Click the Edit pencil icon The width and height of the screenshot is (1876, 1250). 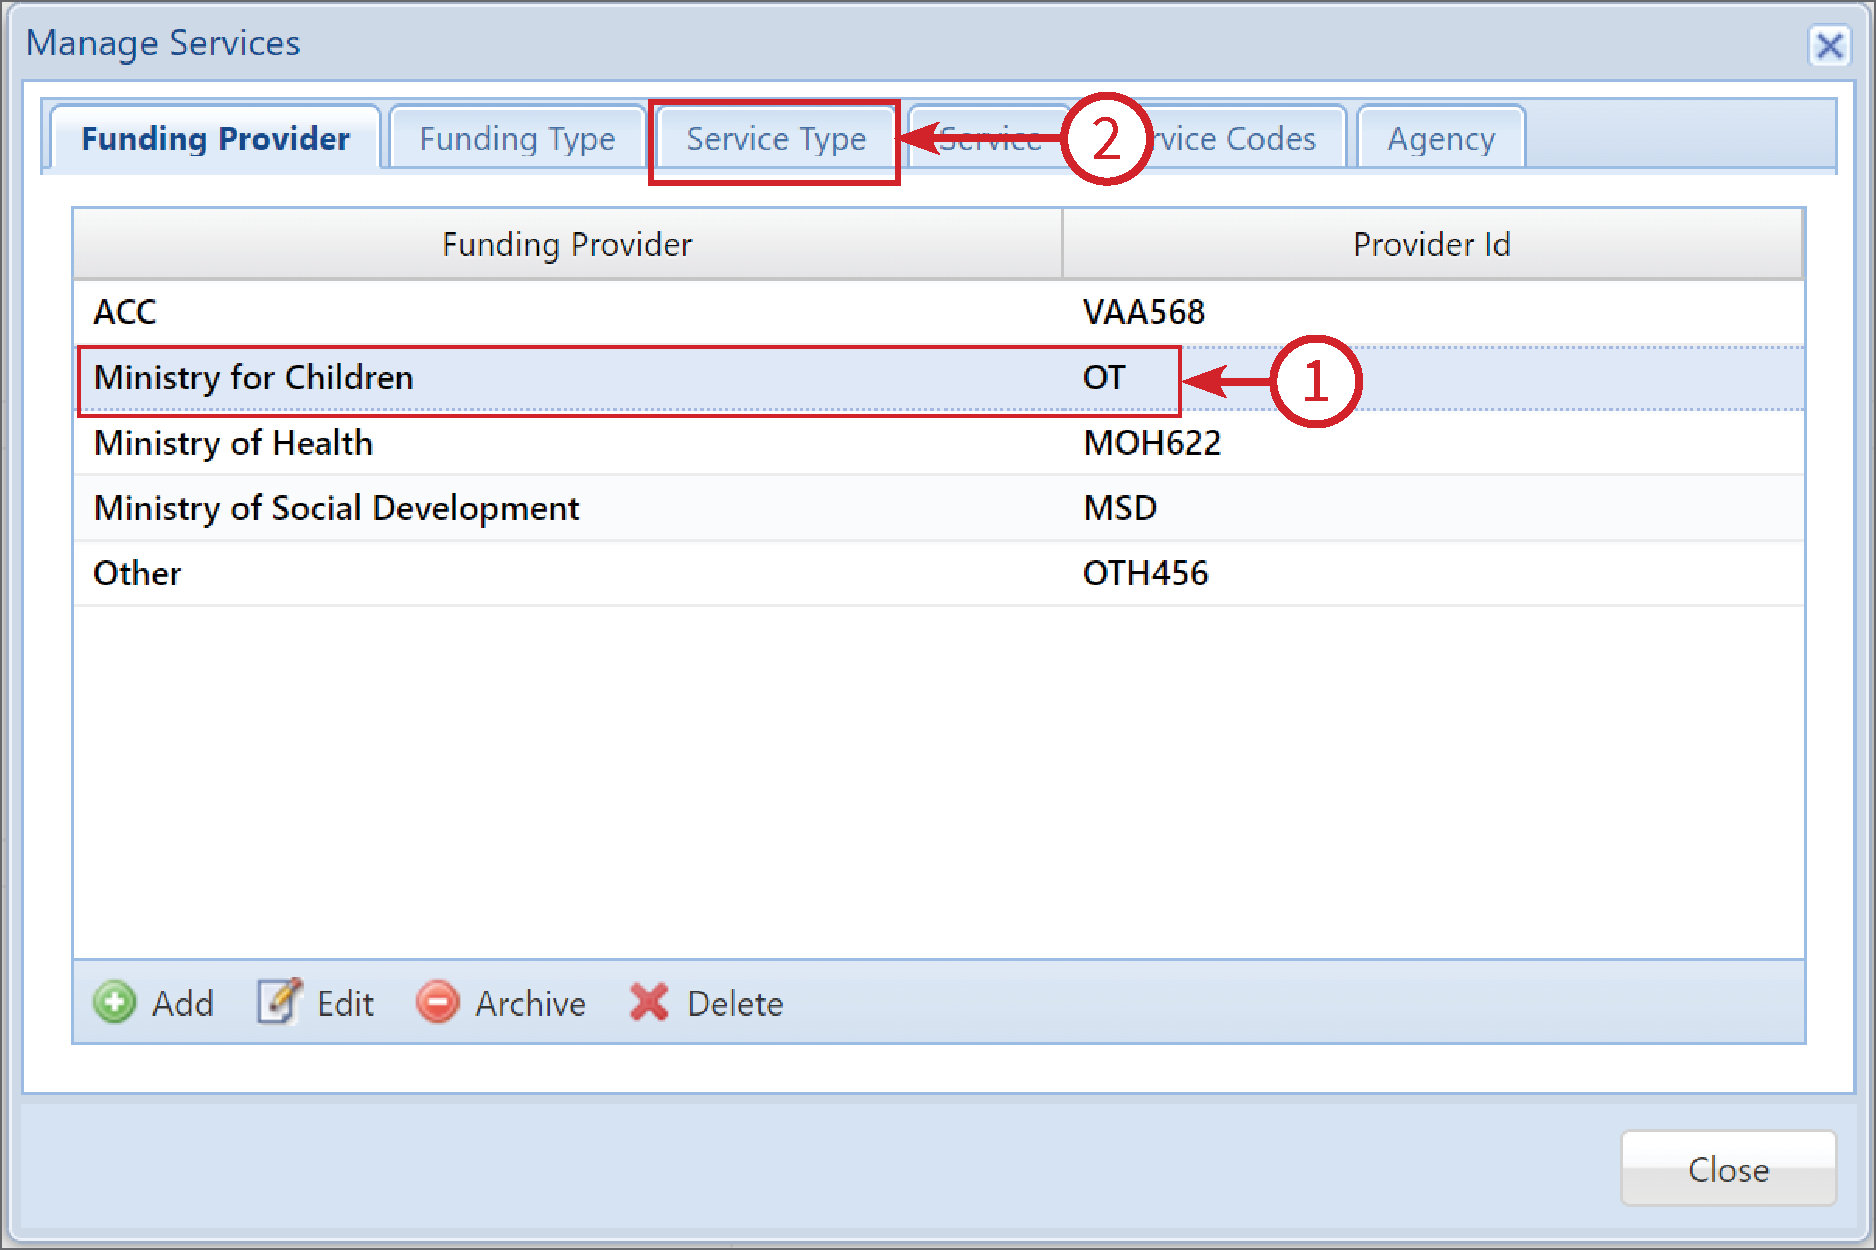tap(279, 1001)
